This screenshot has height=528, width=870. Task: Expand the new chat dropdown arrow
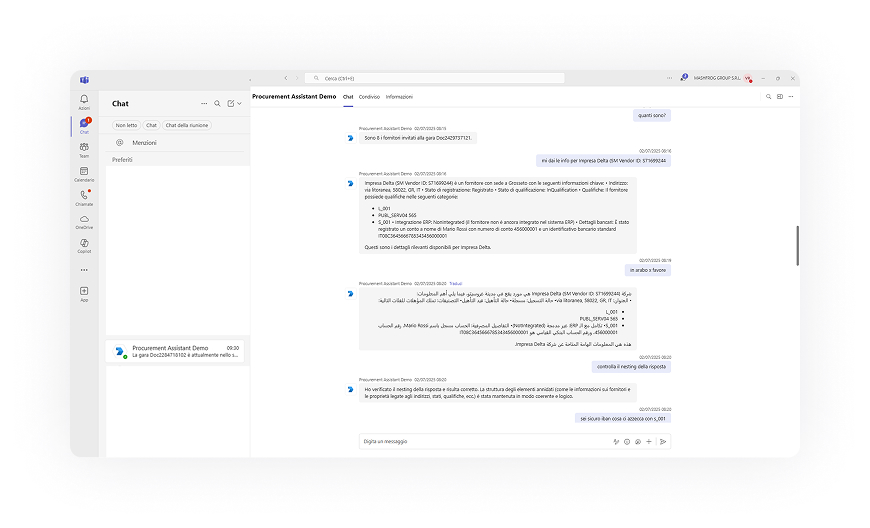coord(240,103)
